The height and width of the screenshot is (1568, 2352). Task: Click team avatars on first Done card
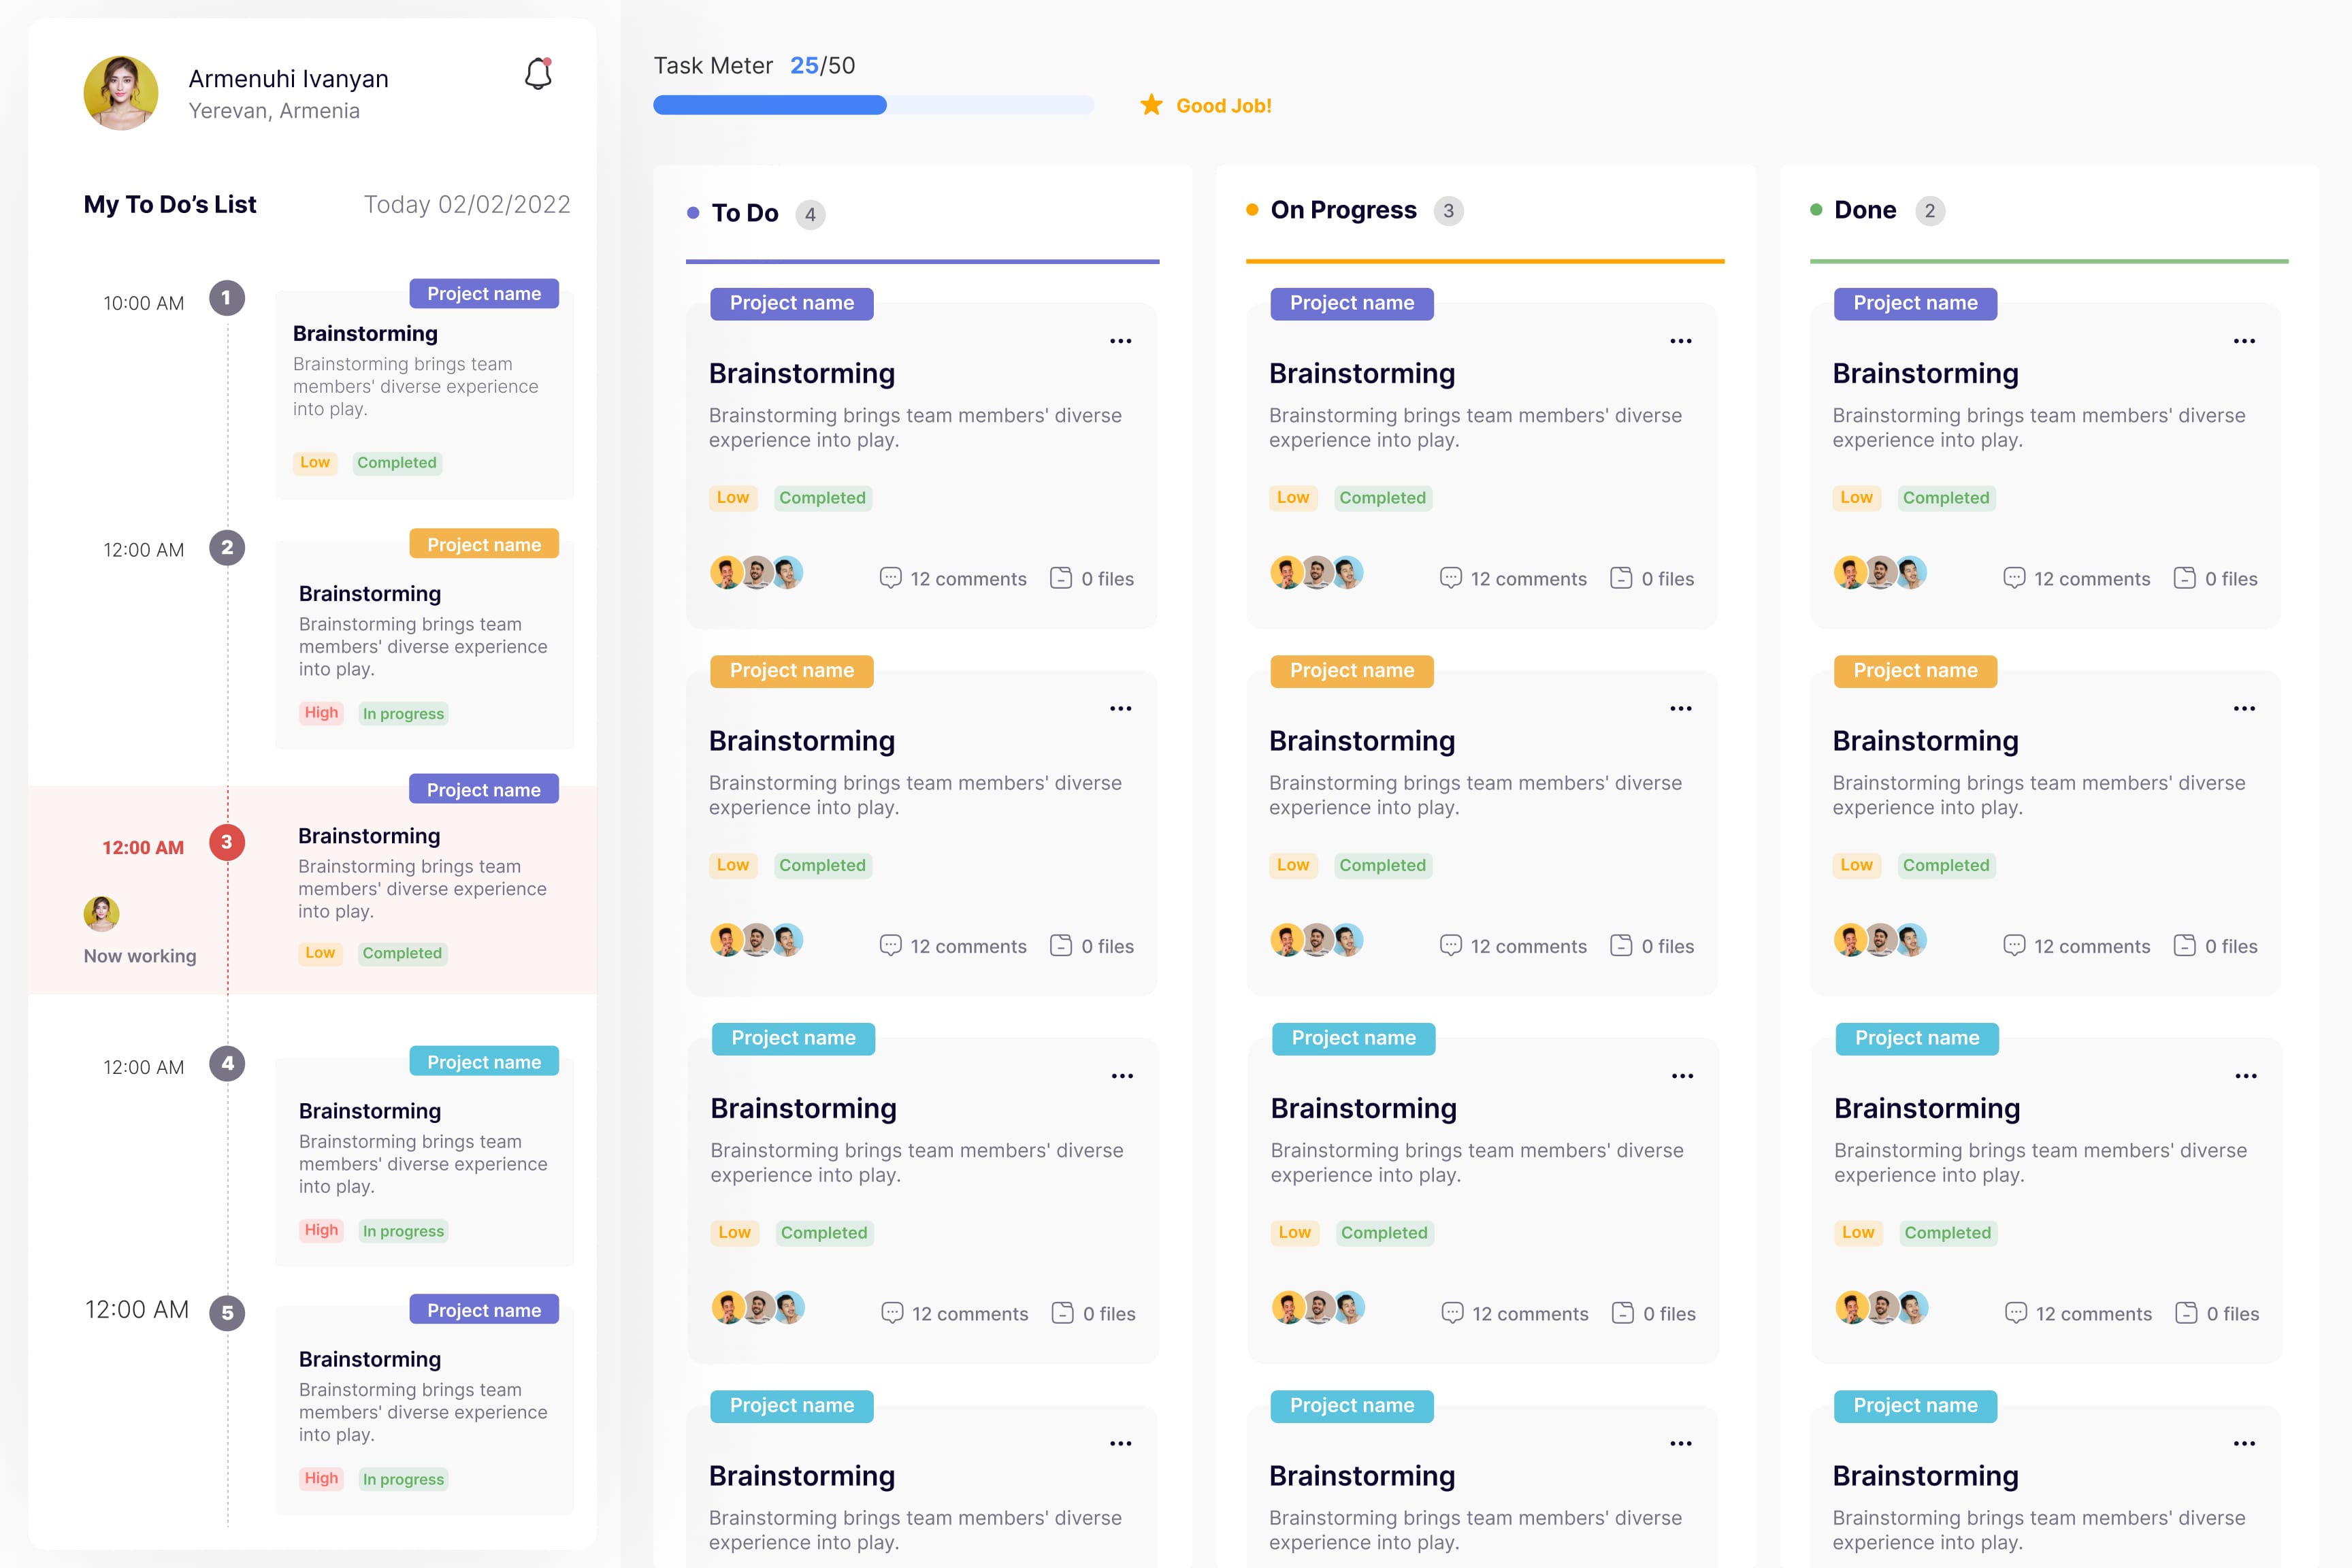point(1880,573)
